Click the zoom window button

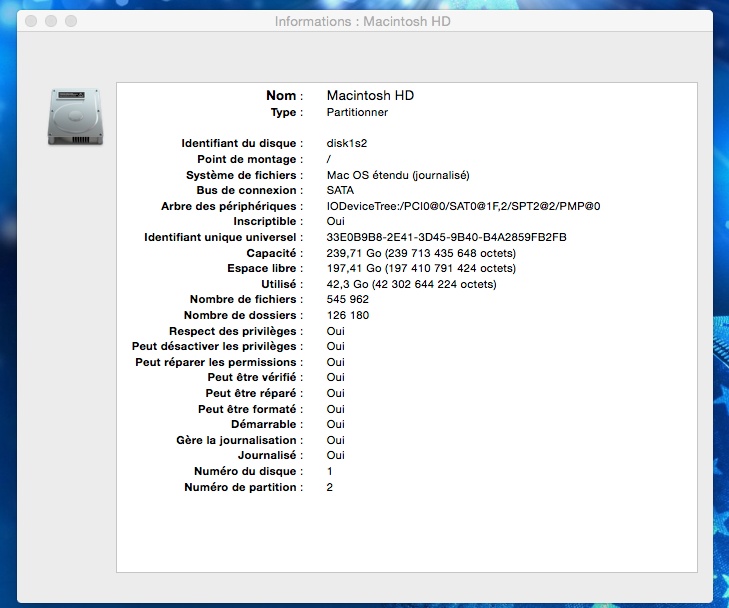pyautogui.click(x=71, y=21)
